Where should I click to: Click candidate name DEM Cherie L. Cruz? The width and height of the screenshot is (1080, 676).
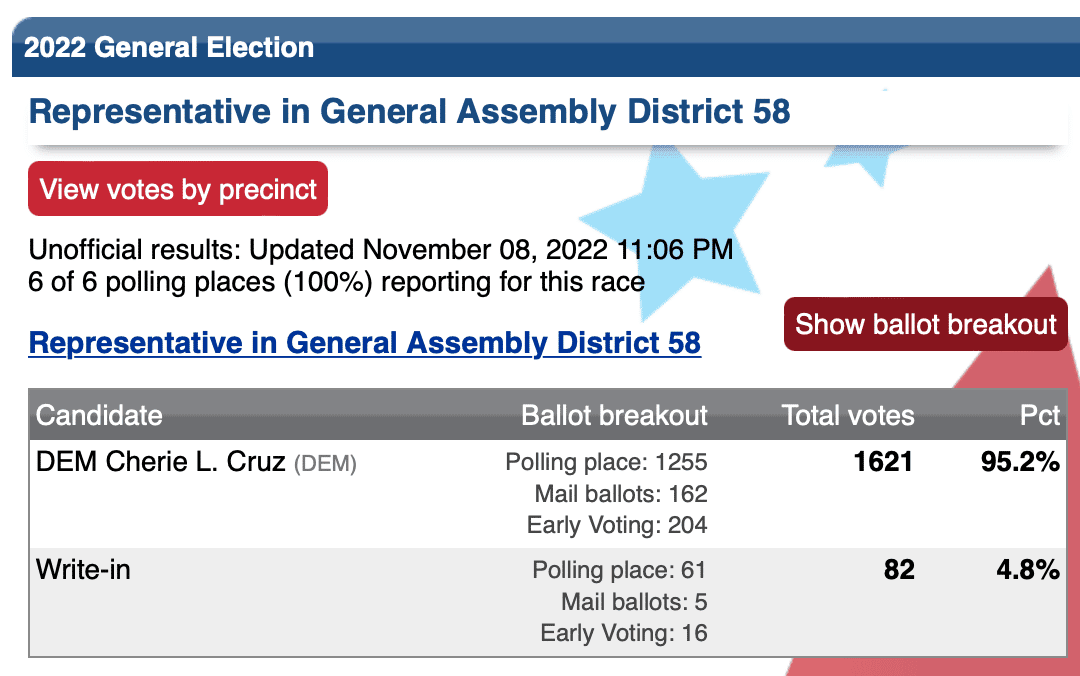click(160, 462)
